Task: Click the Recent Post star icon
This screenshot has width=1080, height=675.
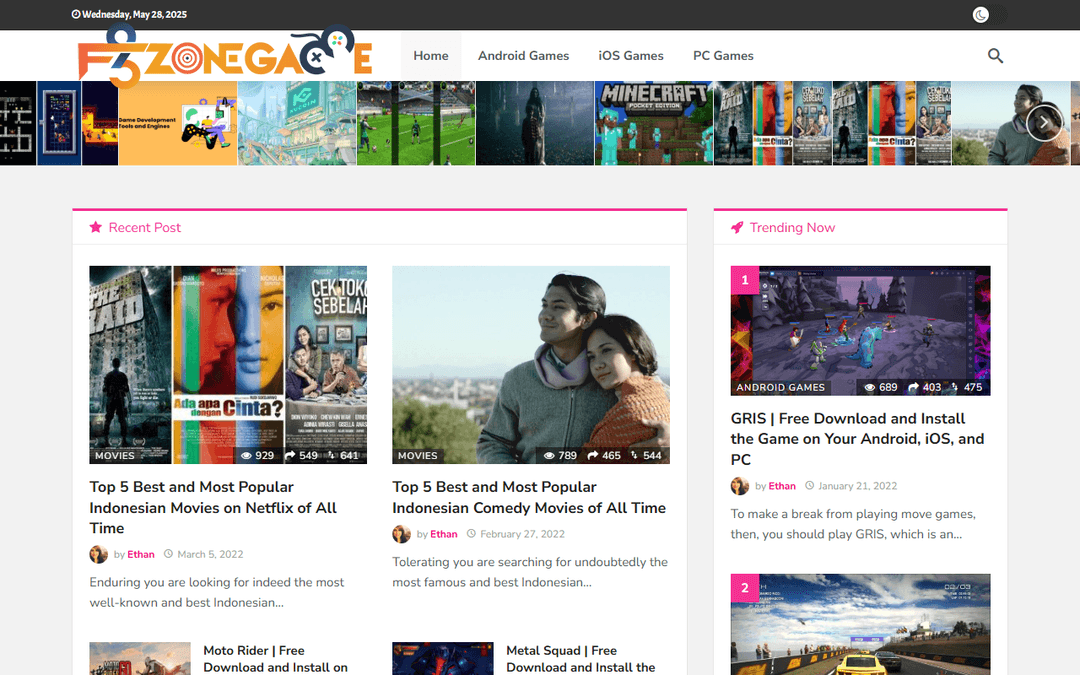Action: click(96, 227)
